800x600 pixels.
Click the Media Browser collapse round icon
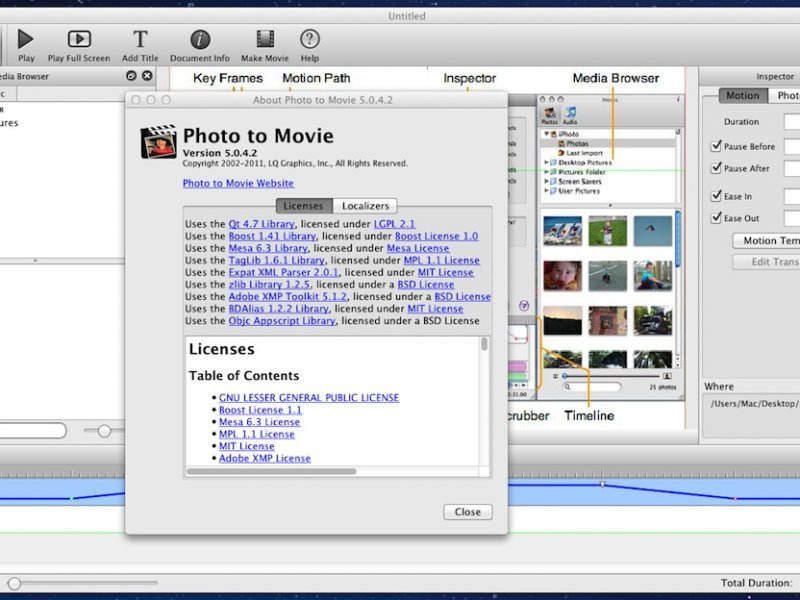(x=131, y=76)
